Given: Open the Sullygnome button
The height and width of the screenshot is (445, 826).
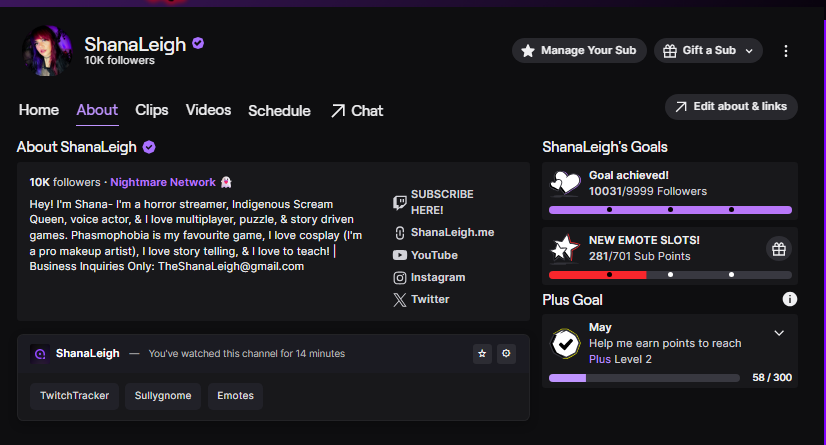Looking at the screenshot, I should tap(163, 396).
